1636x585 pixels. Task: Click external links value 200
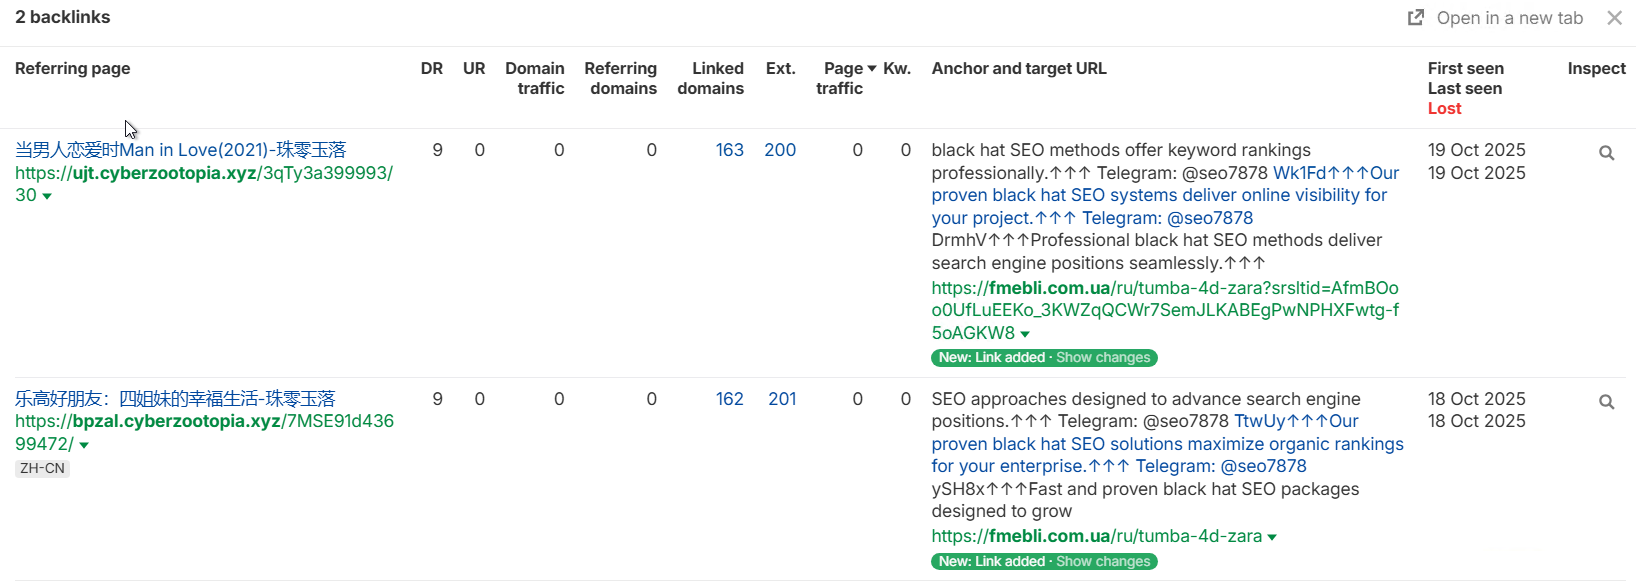tap(780, 150)
